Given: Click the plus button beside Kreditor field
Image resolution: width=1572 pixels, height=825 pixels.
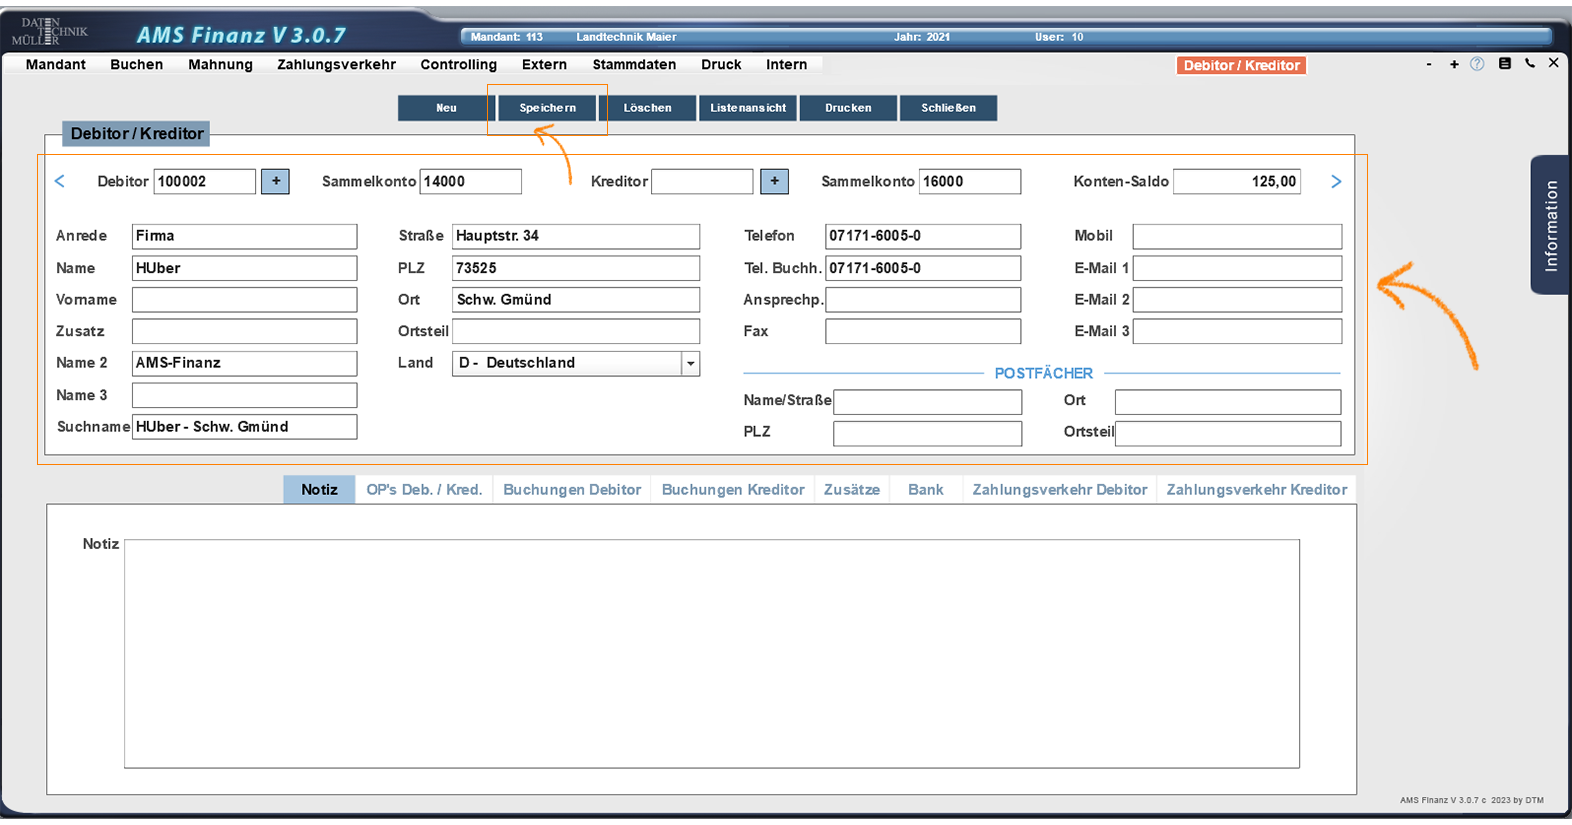Looking at the screenshot, I should (774, 181).
